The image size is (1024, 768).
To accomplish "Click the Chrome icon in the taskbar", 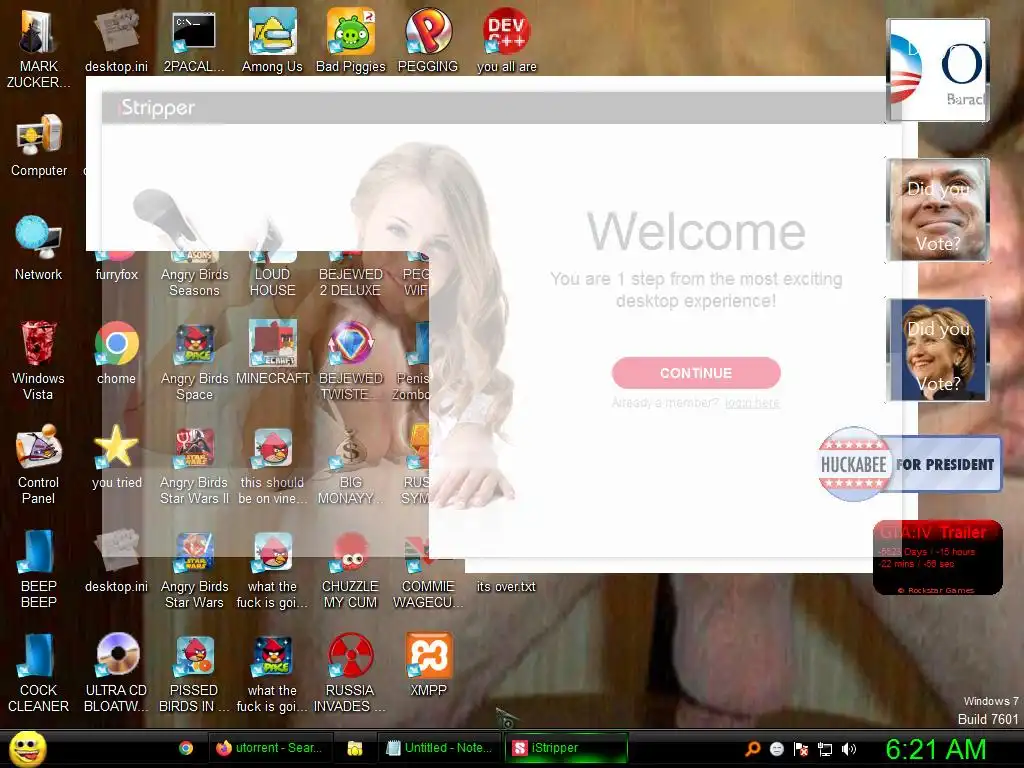I will click(x=186, y=748).
